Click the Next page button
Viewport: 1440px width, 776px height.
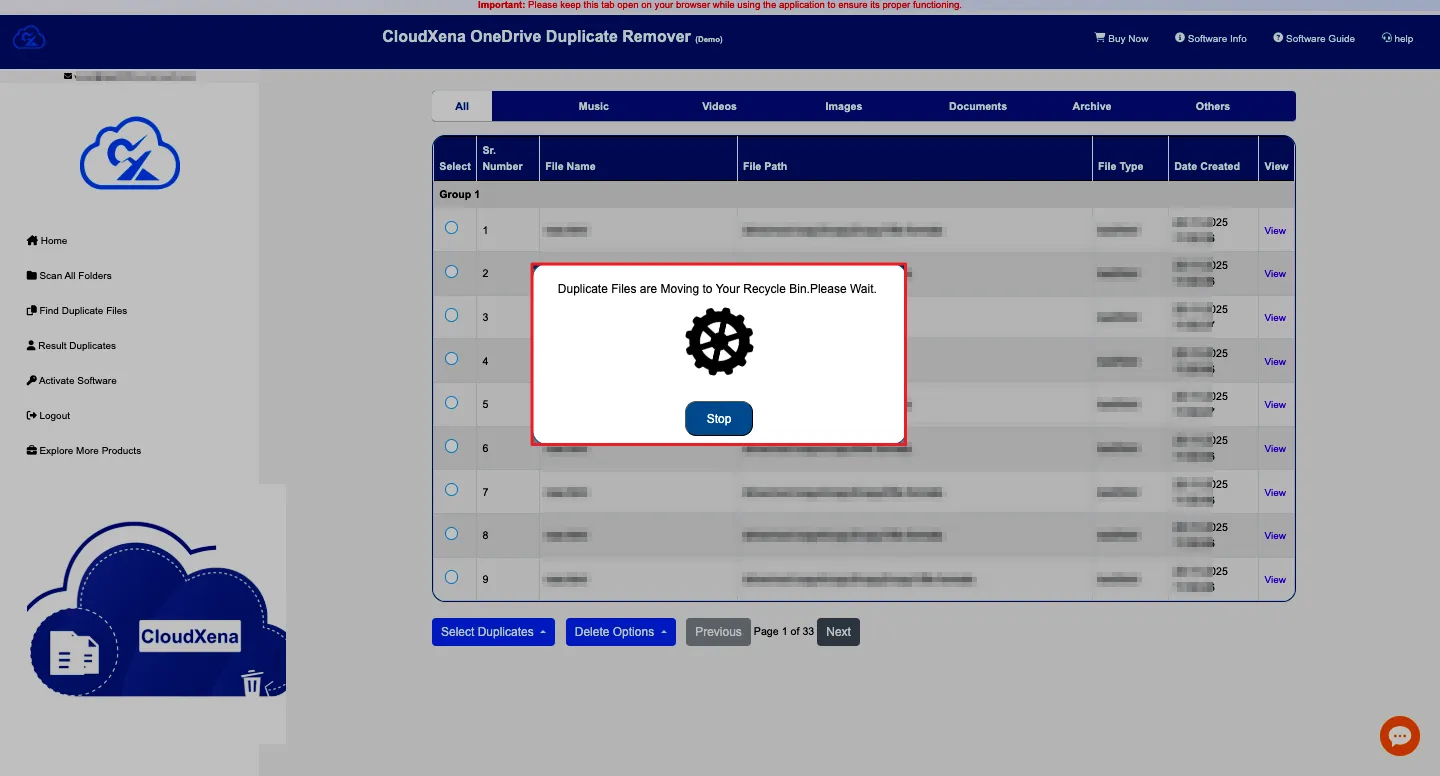[x=838, y=632]
